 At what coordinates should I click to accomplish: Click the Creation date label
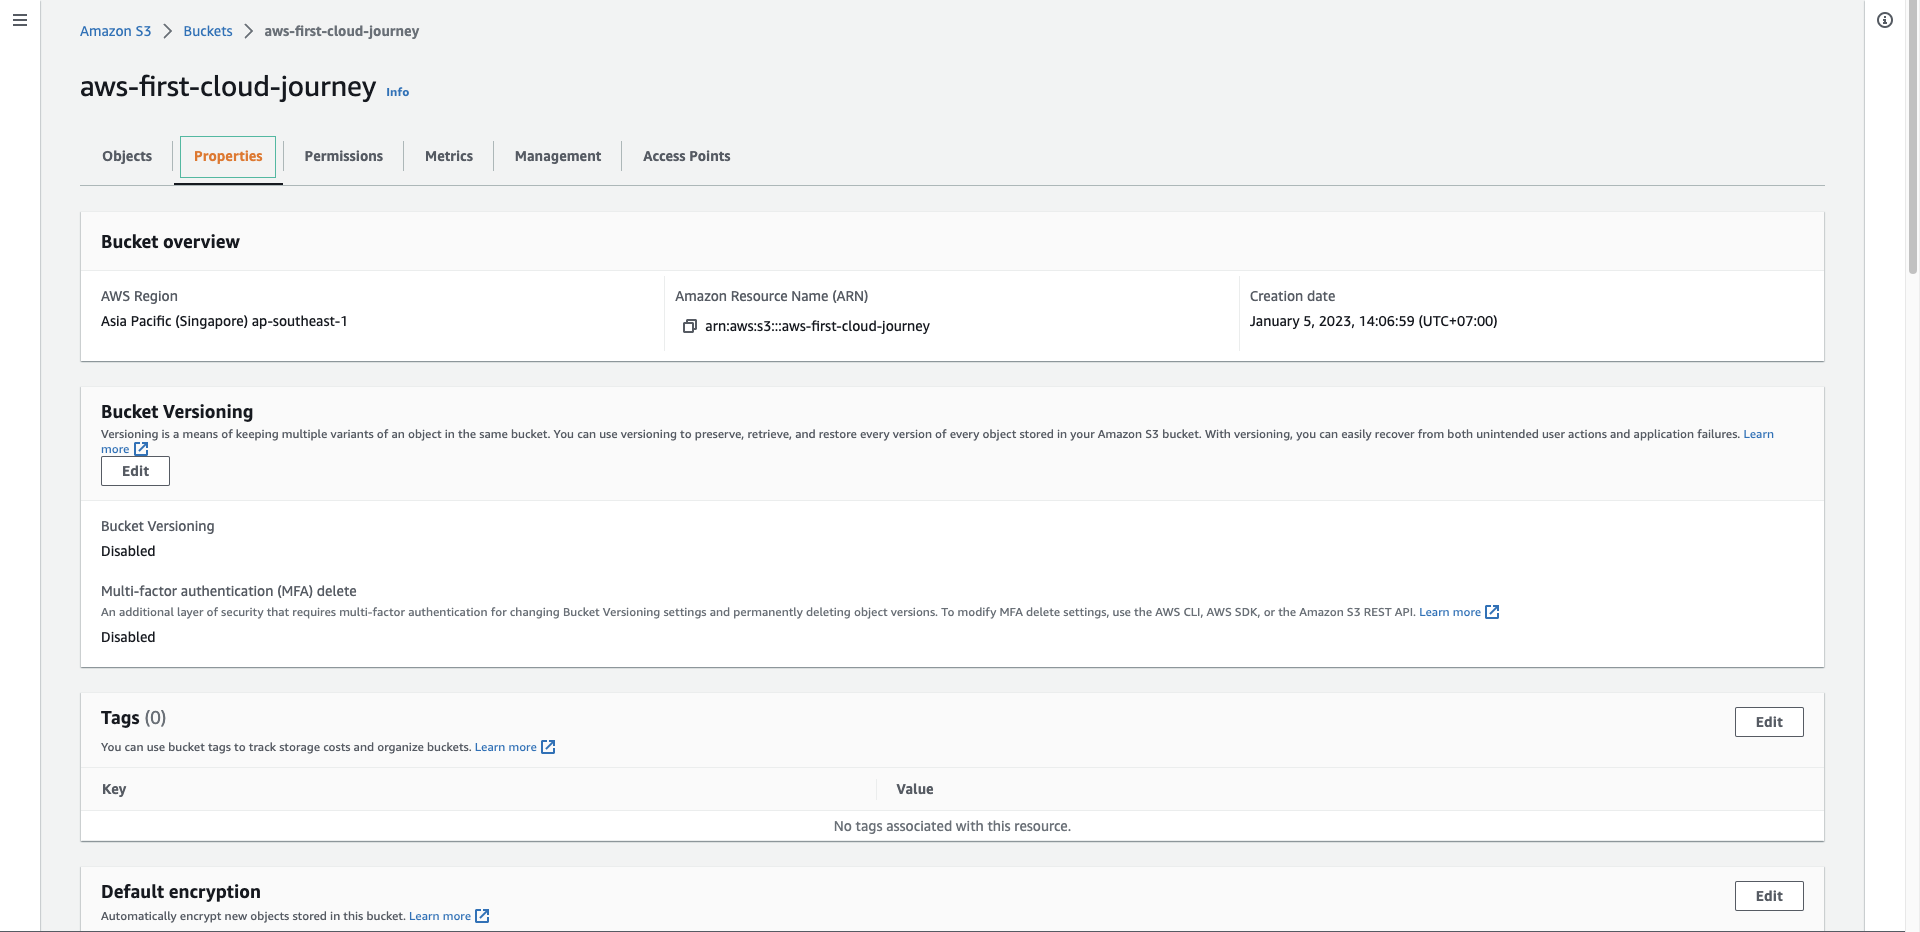1292,296
